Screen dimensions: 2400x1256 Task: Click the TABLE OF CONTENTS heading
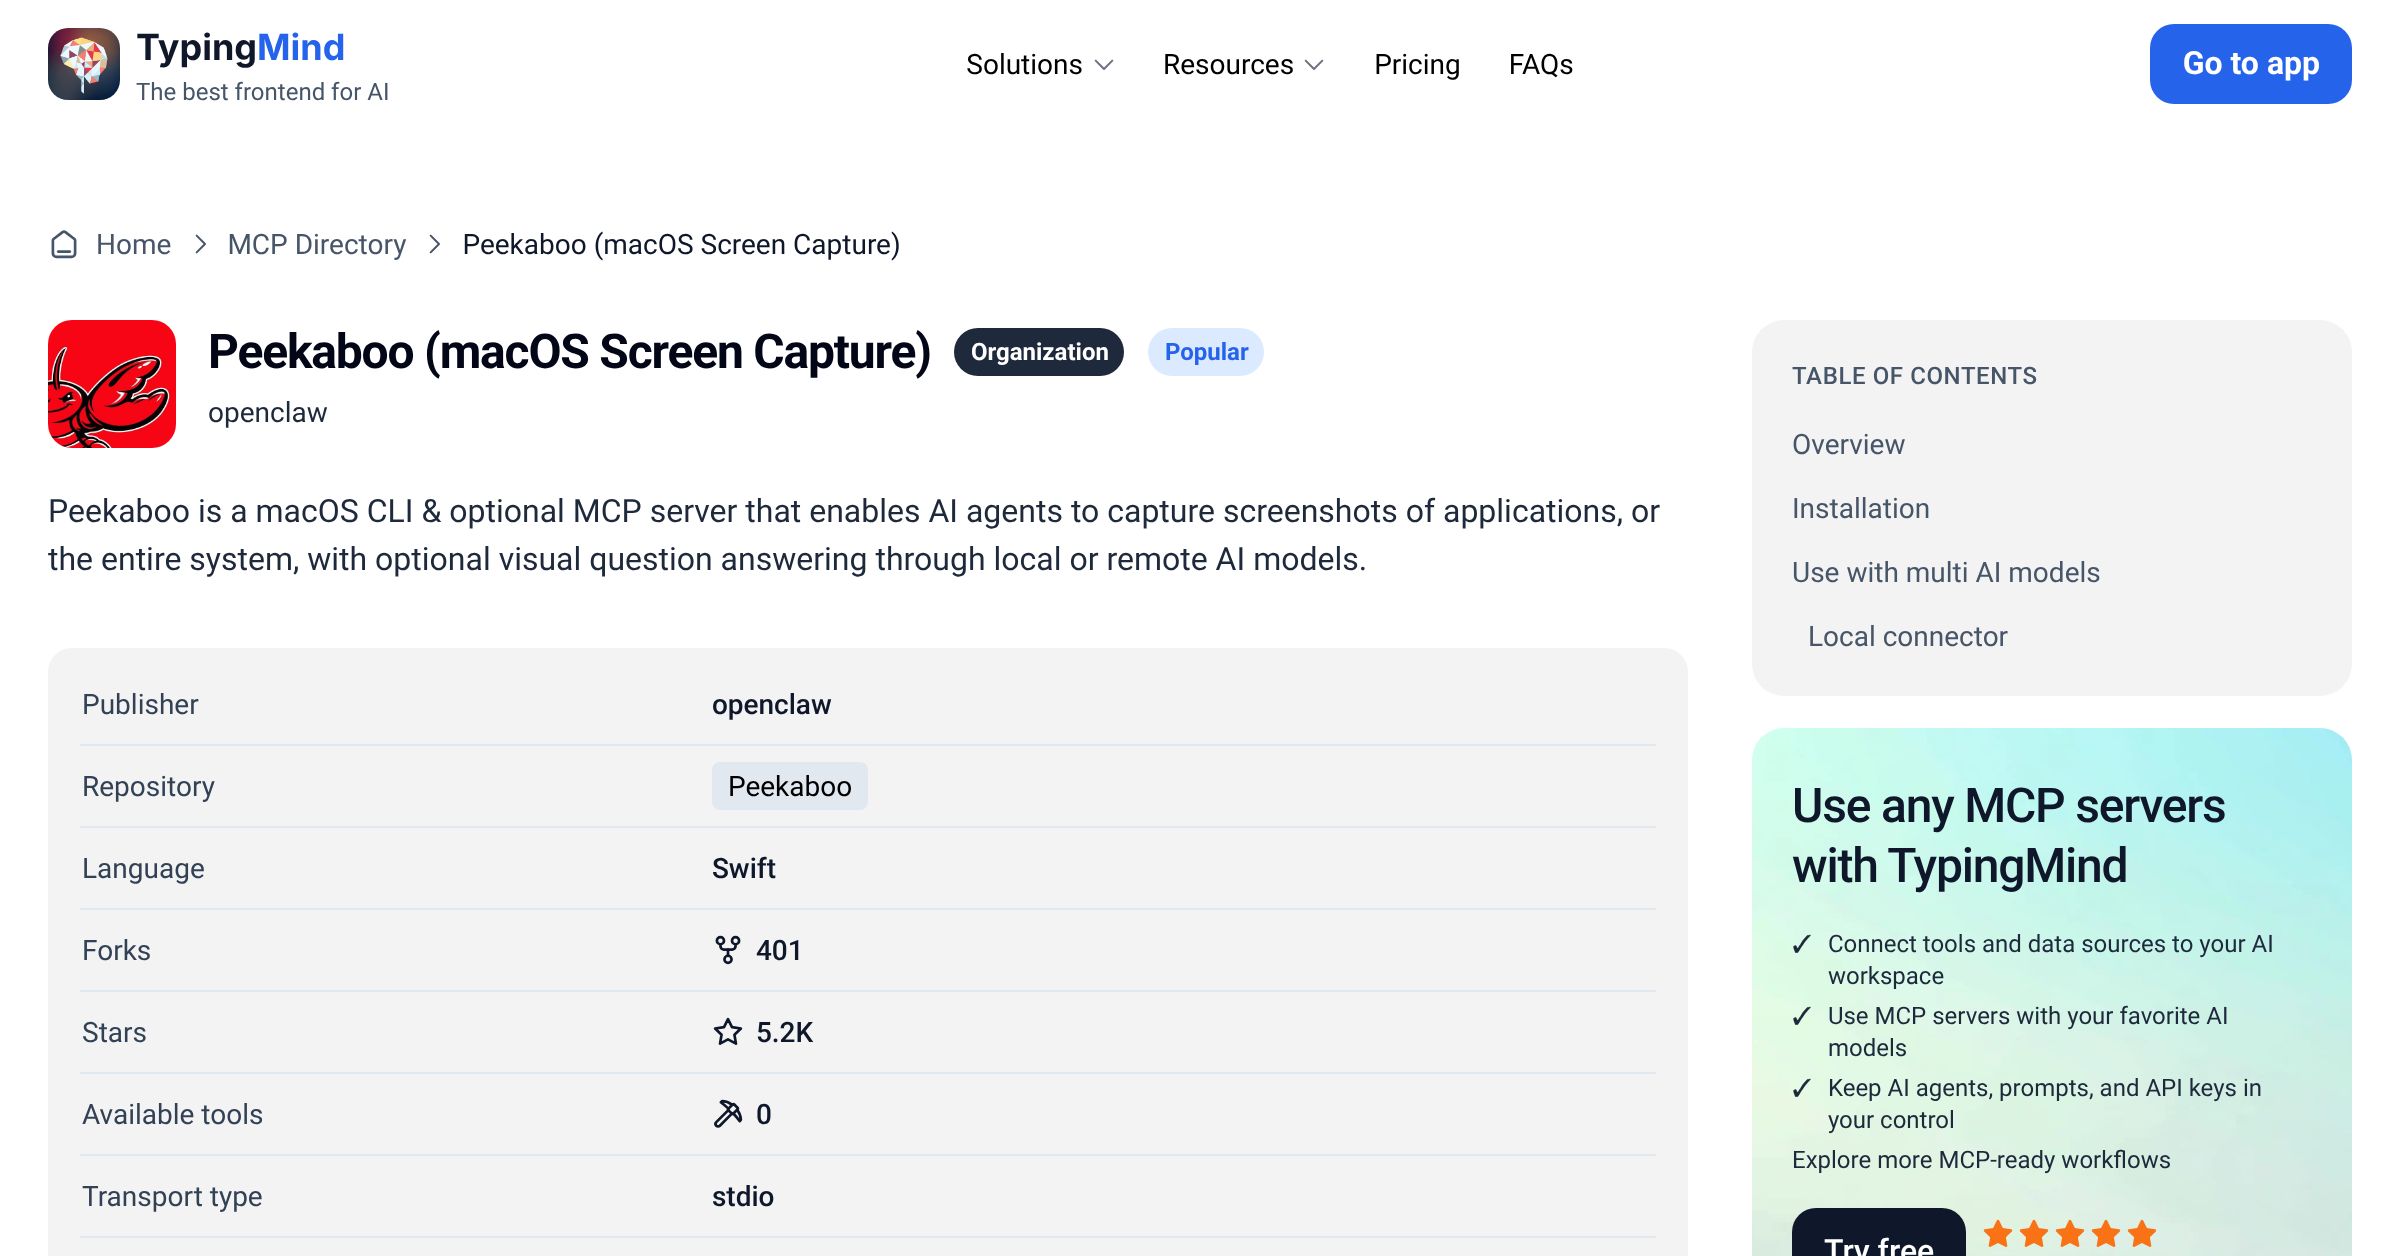point(1914,376)
